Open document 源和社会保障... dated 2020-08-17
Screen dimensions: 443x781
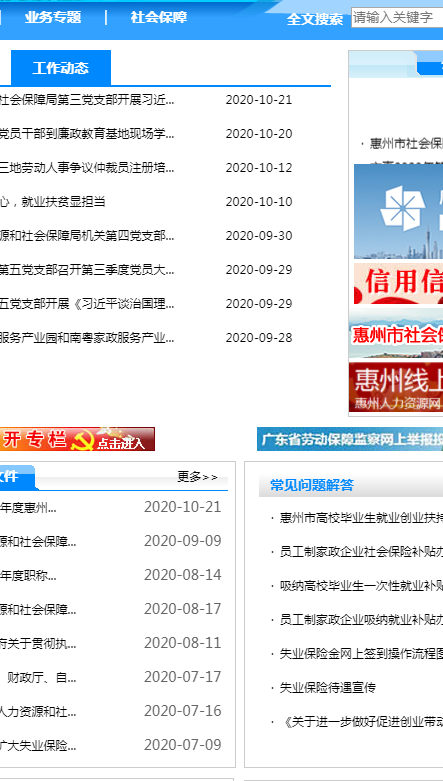coord(38,609)
